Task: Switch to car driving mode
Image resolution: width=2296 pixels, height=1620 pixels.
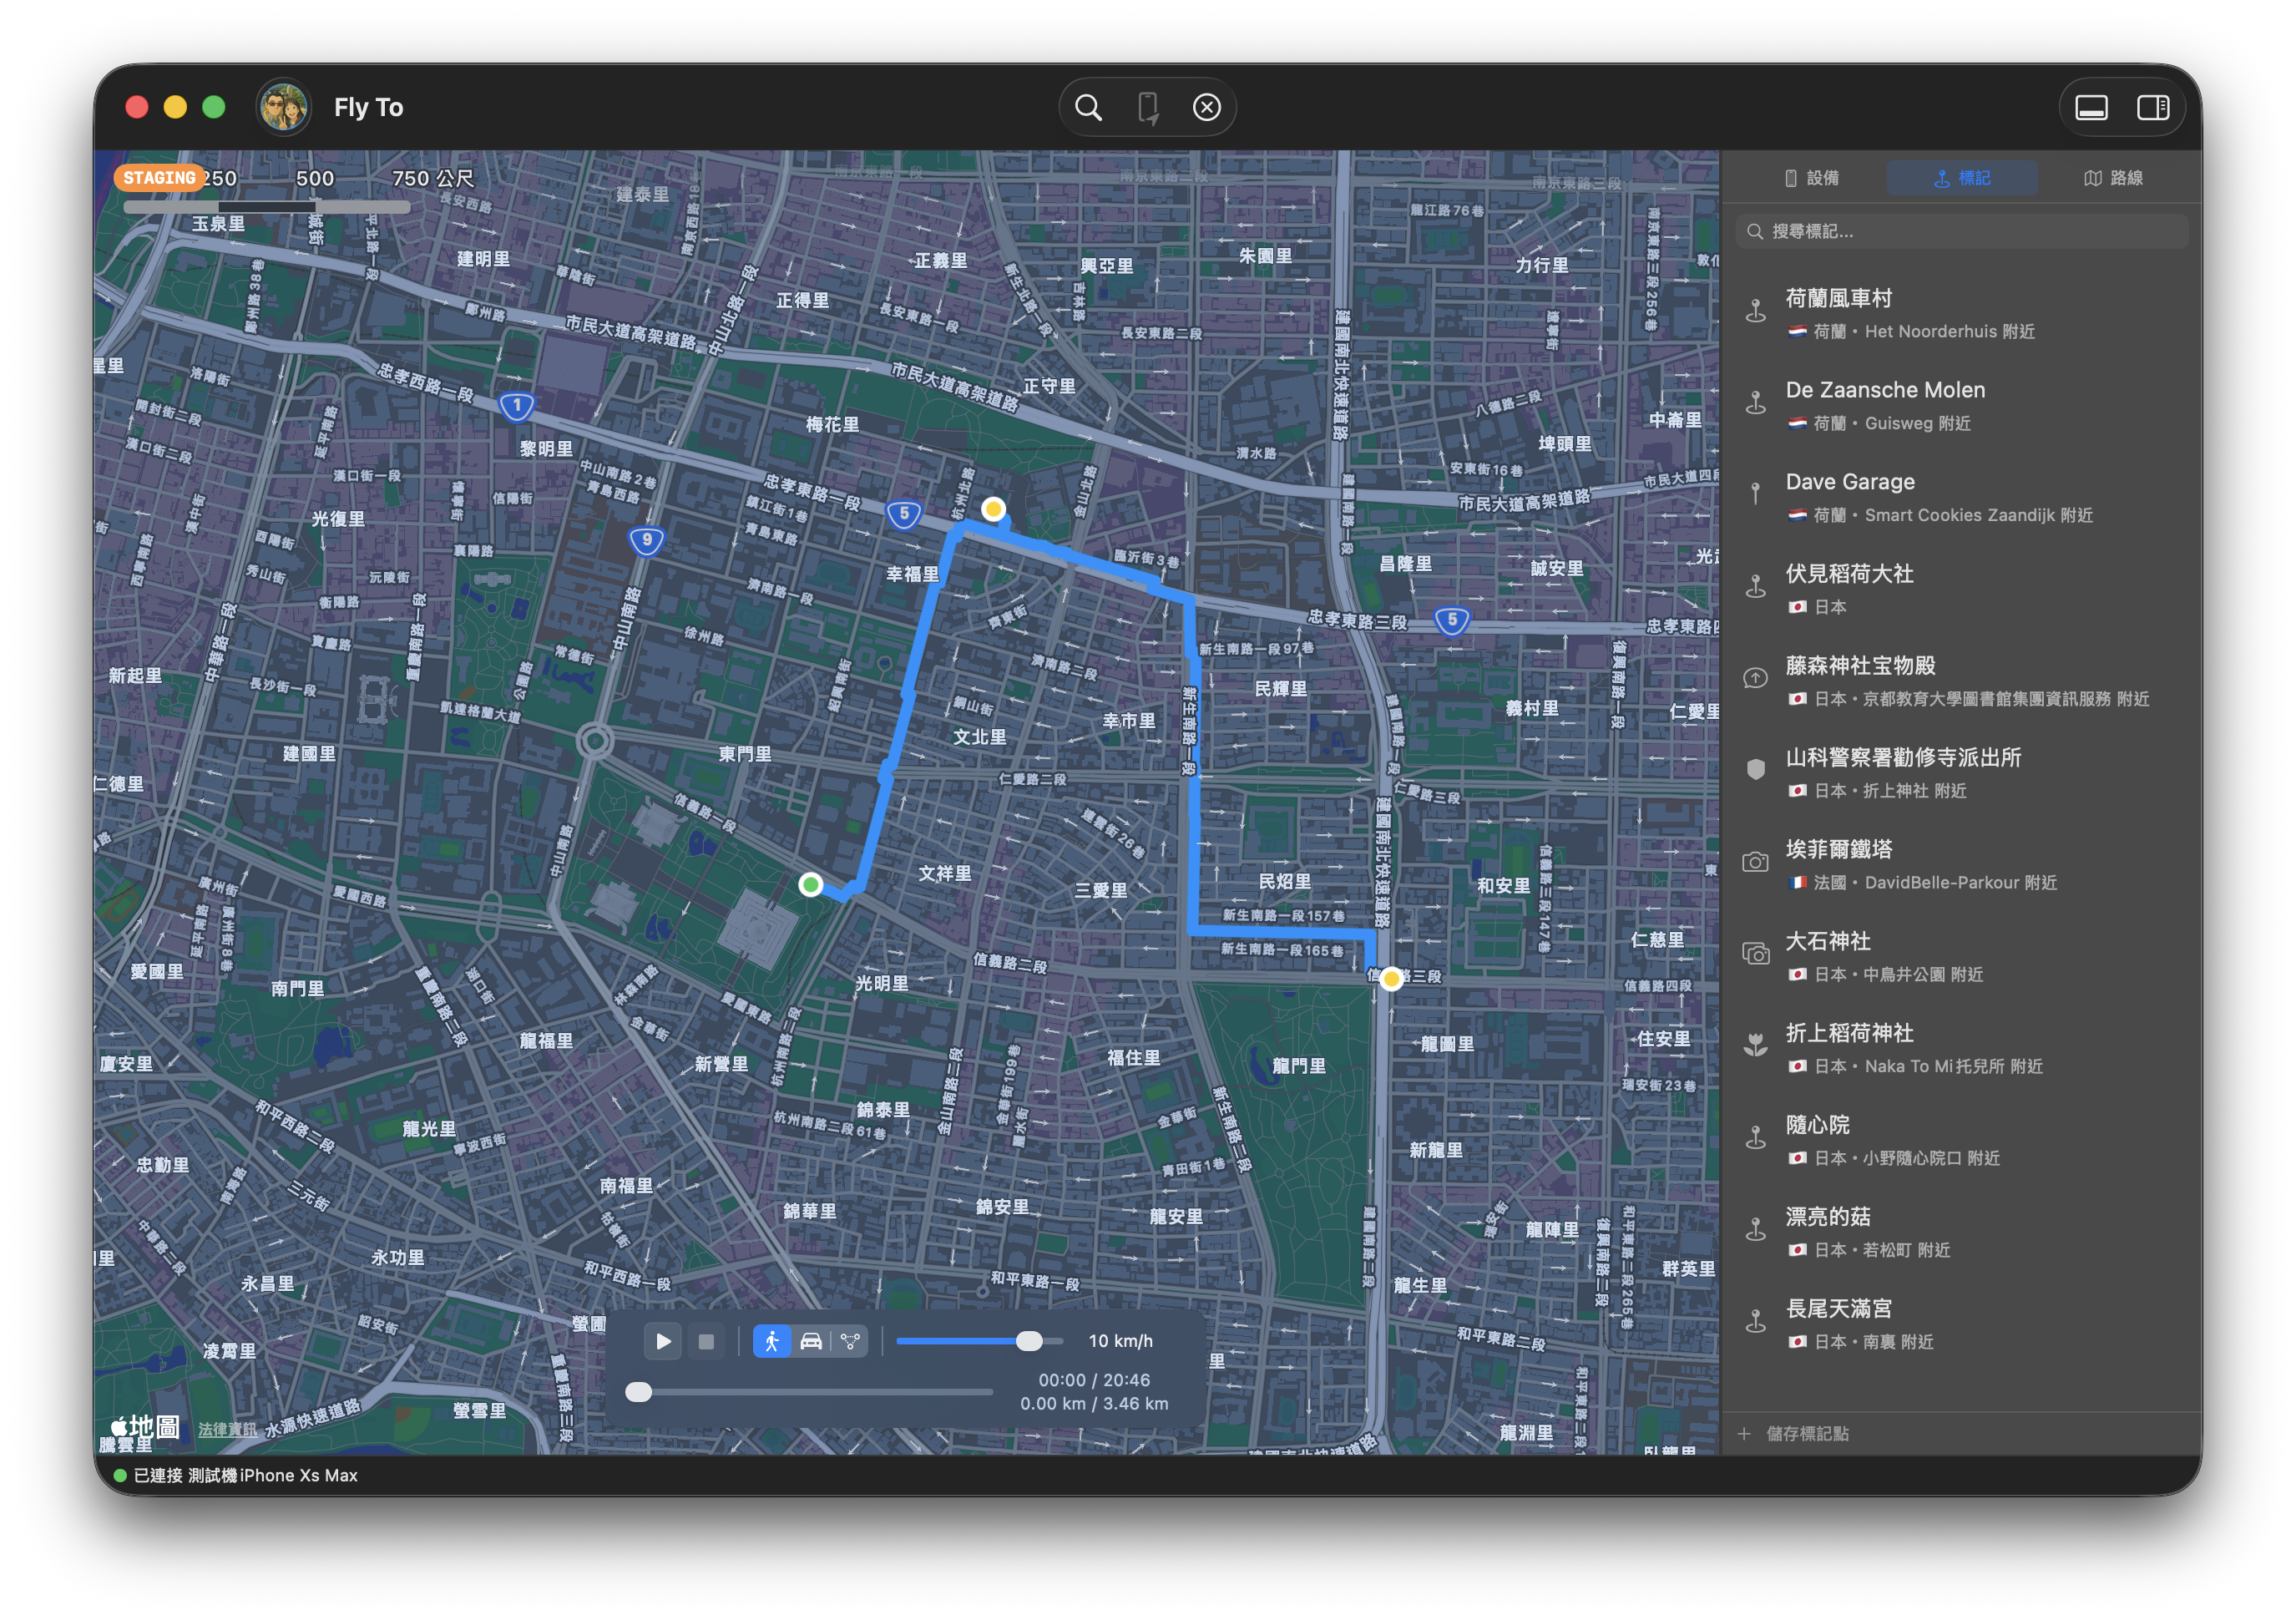Action: click(x=811, y=1341)
